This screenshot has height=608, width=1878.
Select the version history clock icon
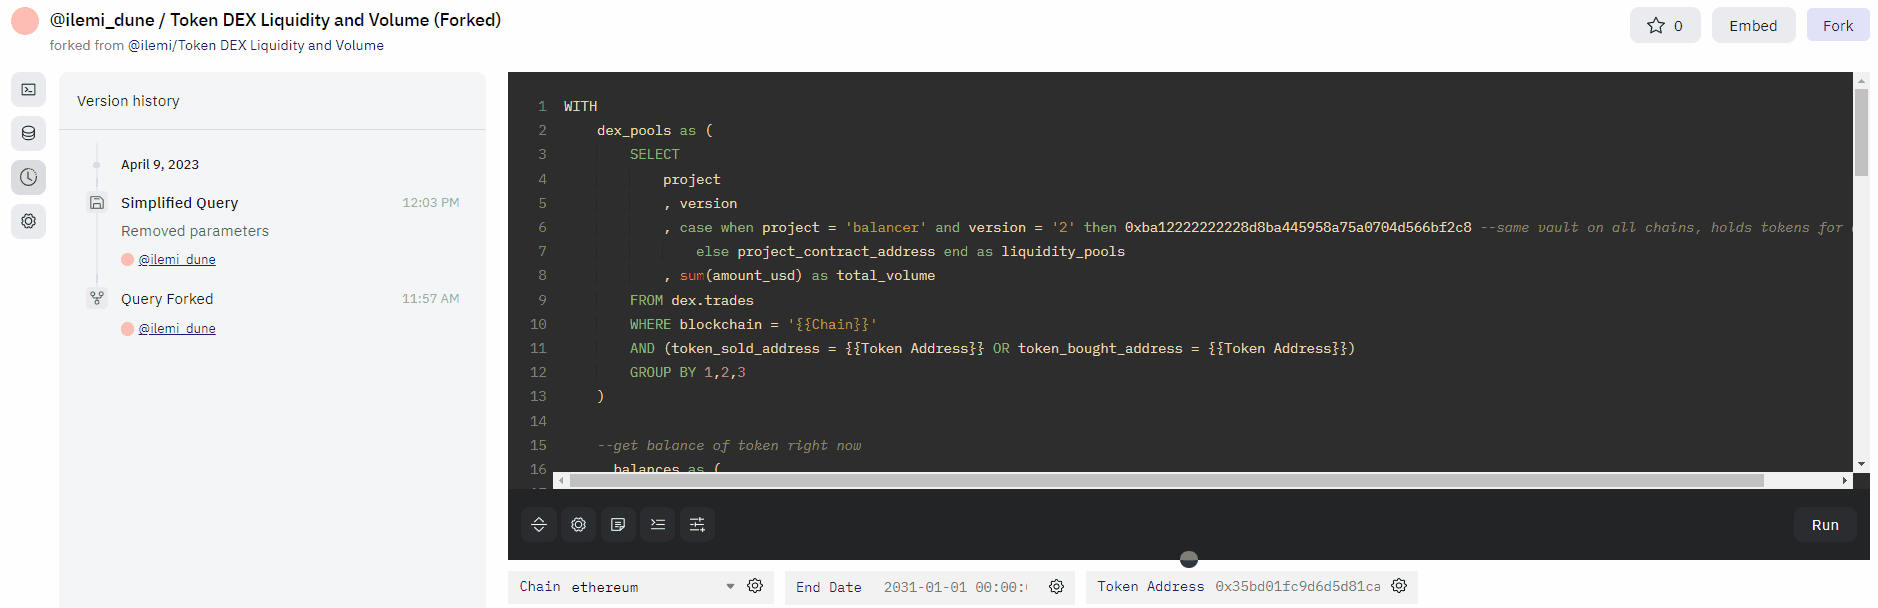click(x=29, y=177)
